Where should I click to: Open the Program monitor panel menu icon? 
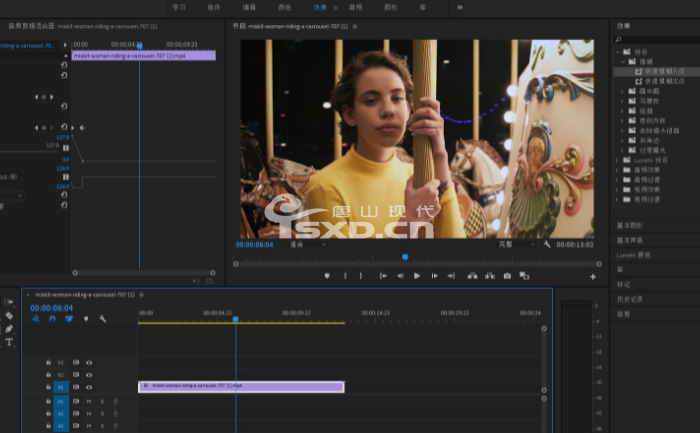(x=355, y=27)
